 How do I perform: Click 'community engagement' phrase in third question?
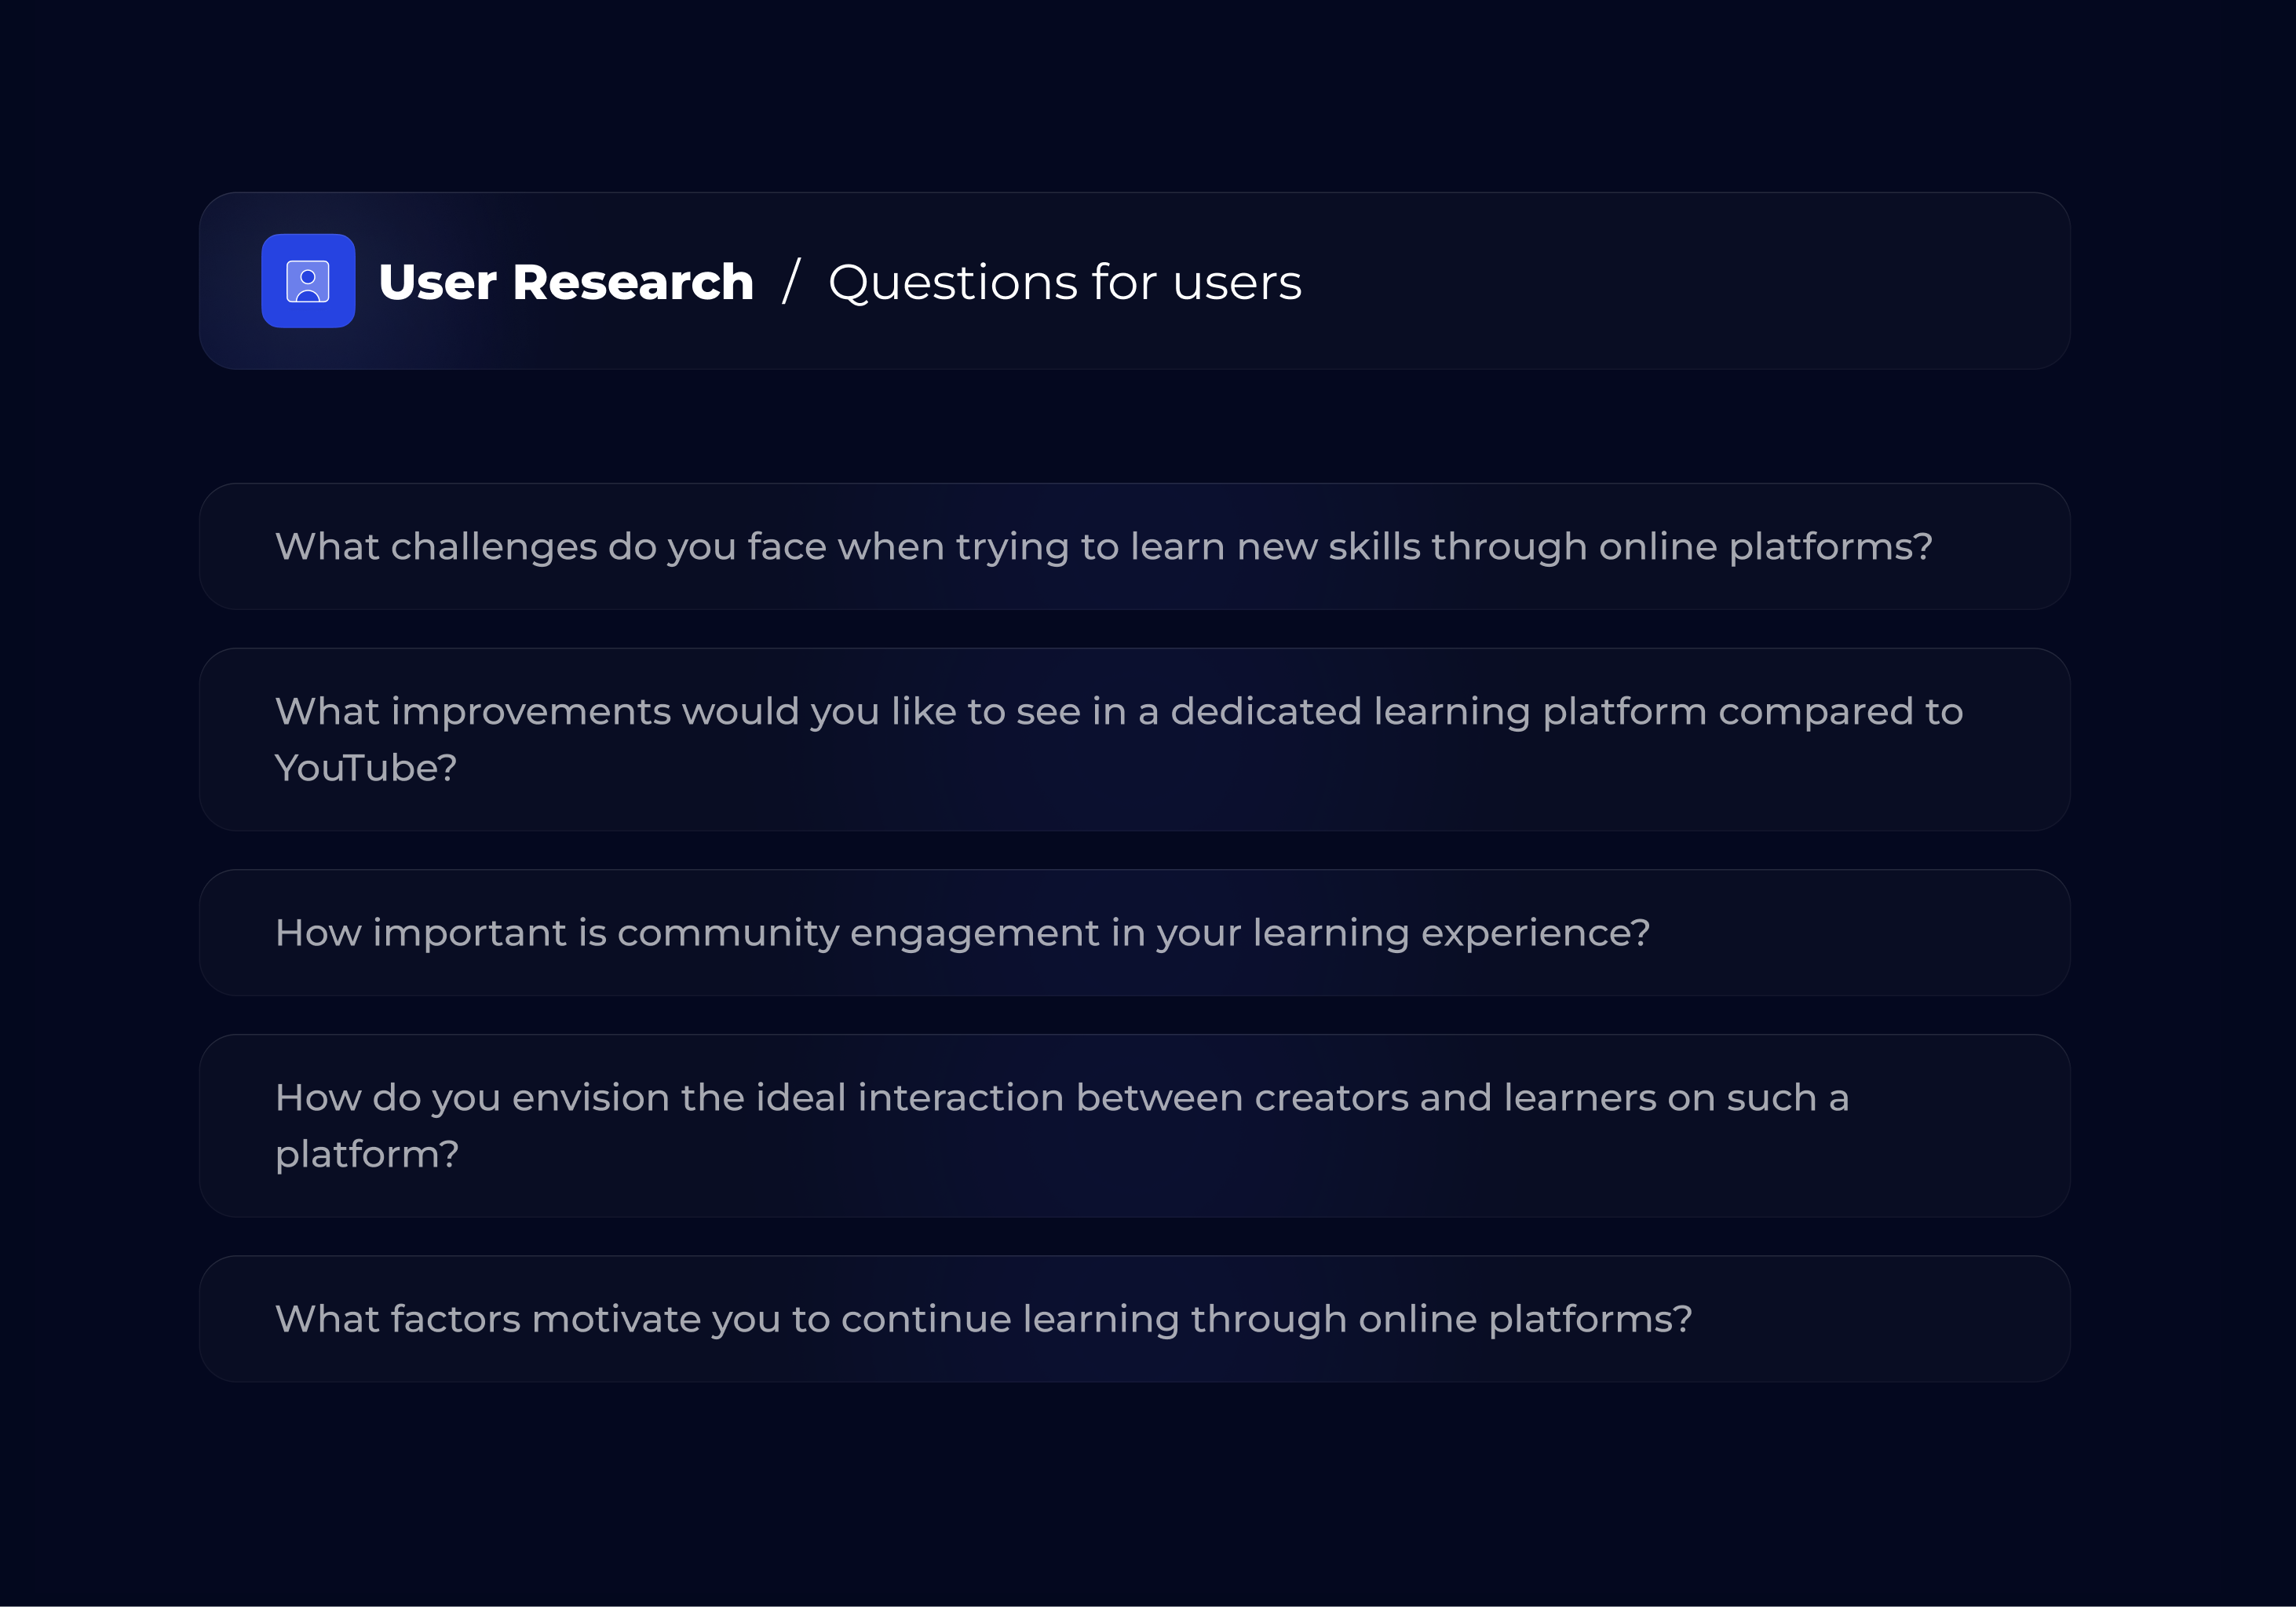[858, 933]
